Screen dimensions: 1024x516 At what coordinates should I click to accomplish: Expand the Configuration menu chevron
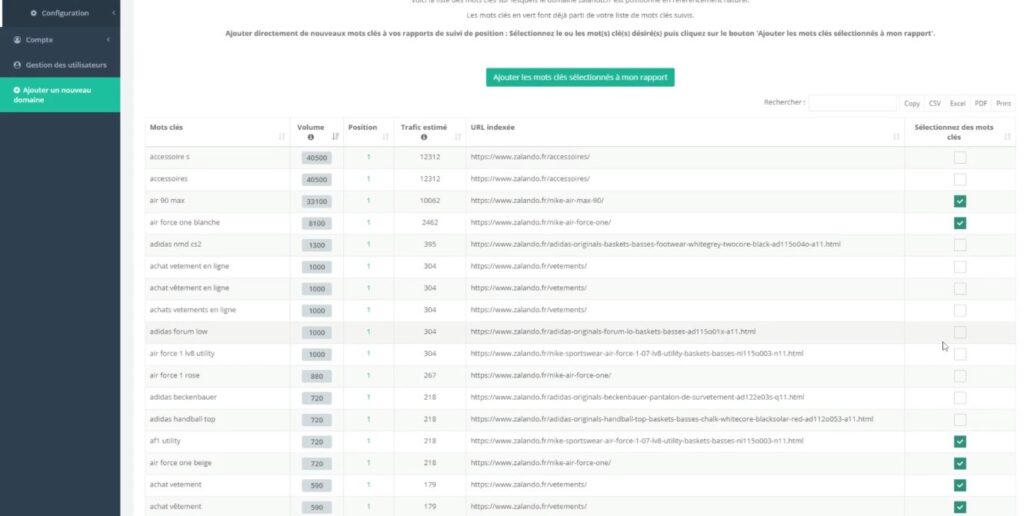pyautogui.click(x=112, y=13)
